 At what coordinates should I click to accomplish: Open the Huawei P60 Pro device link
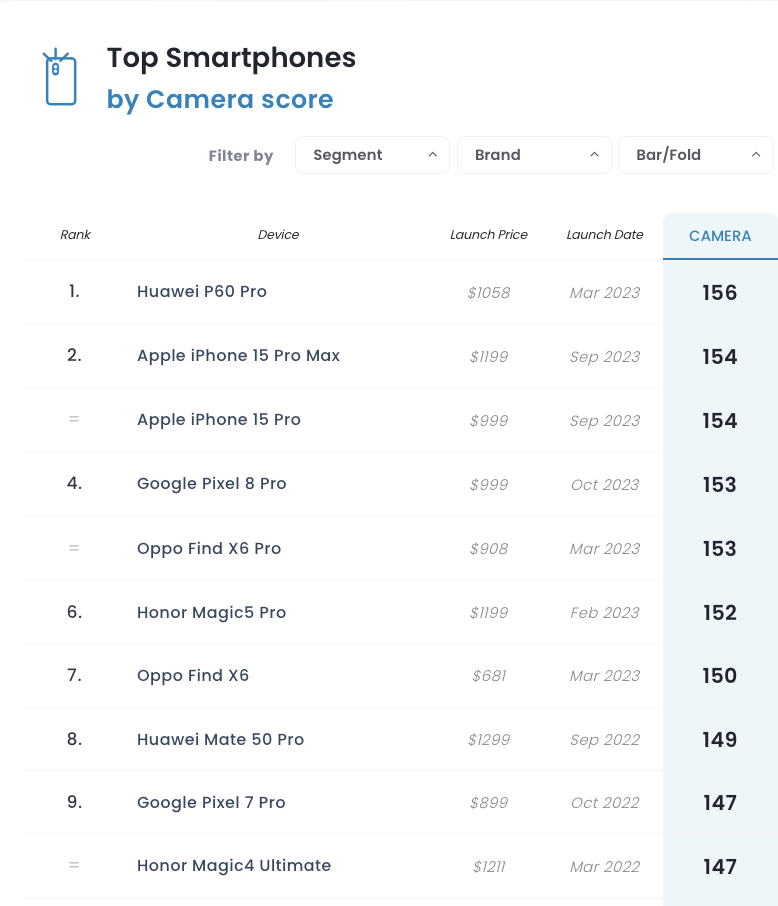[202, 292]
